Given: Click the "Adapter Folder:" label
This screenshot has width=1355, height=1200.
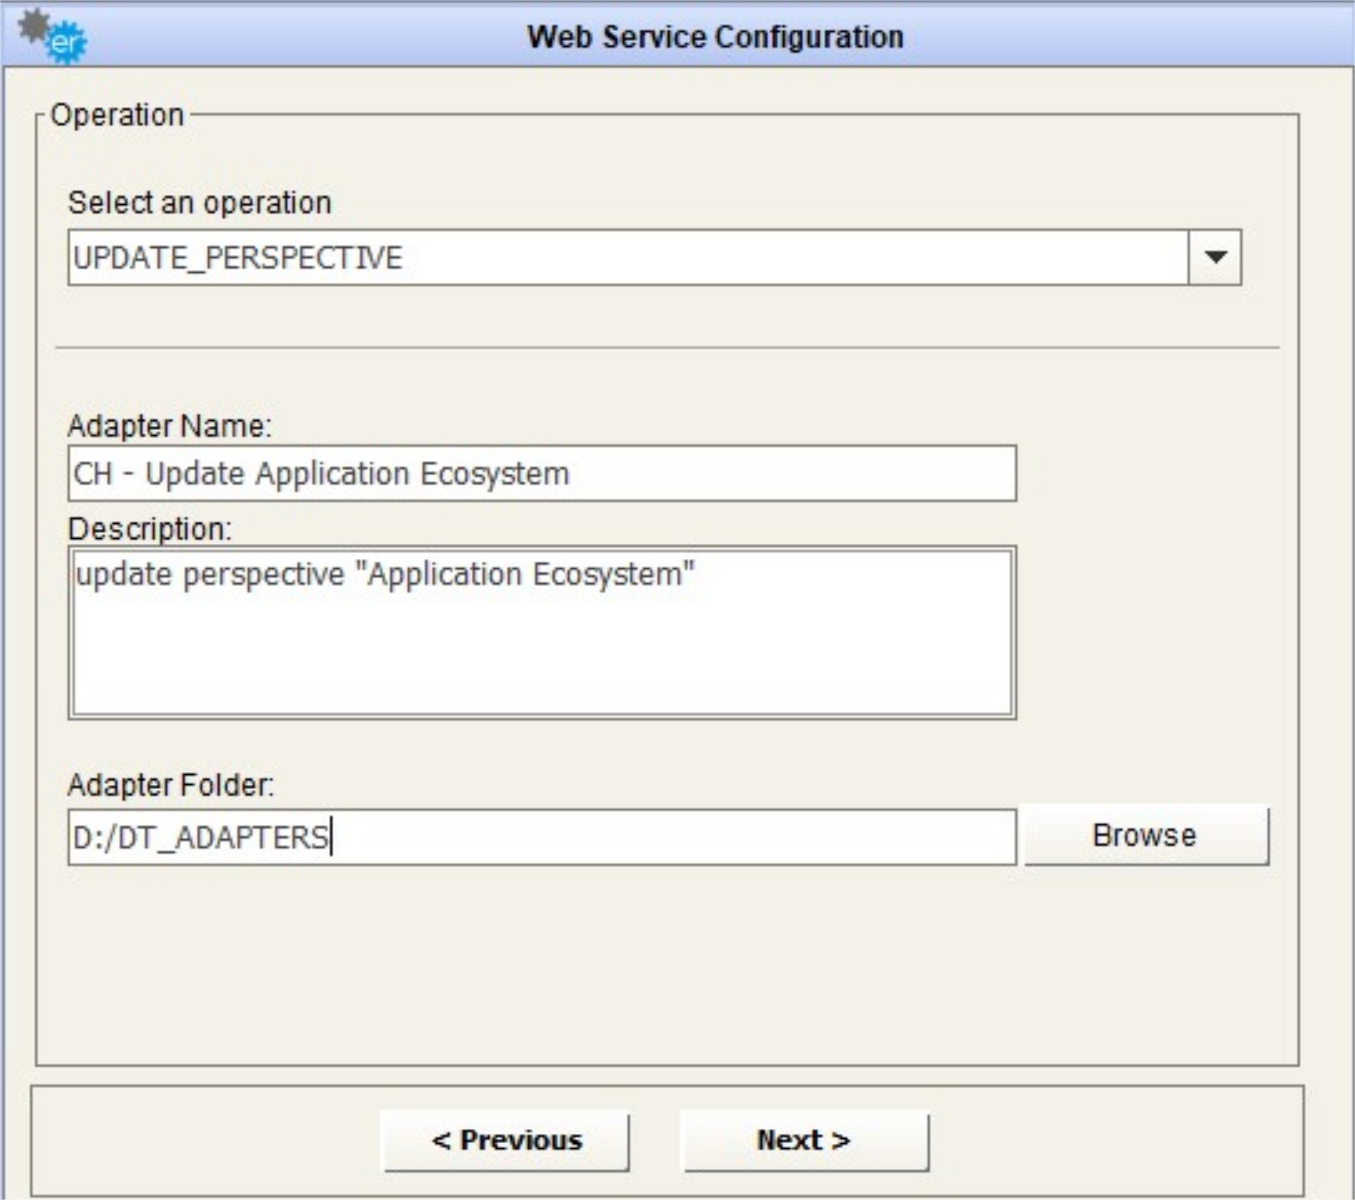Looking at the screenshot, I should (x=170, y=786).
